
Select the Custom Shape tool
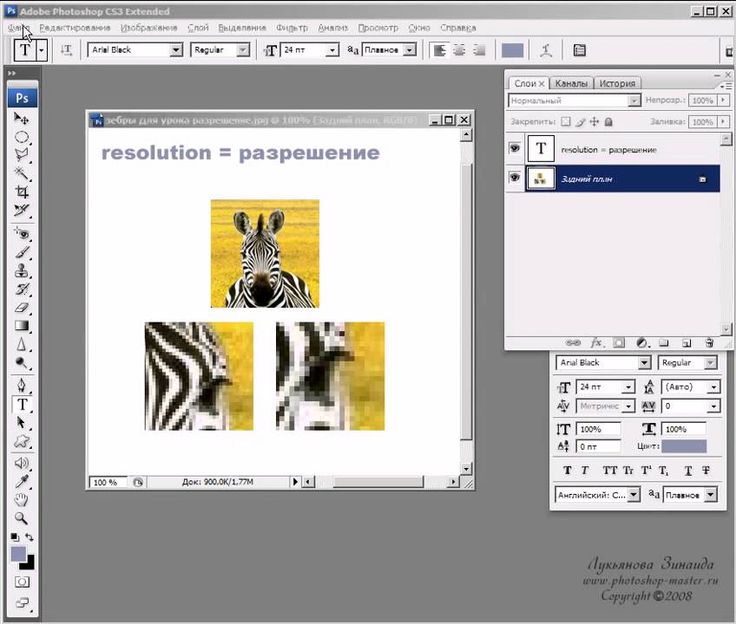pos(21,441)
